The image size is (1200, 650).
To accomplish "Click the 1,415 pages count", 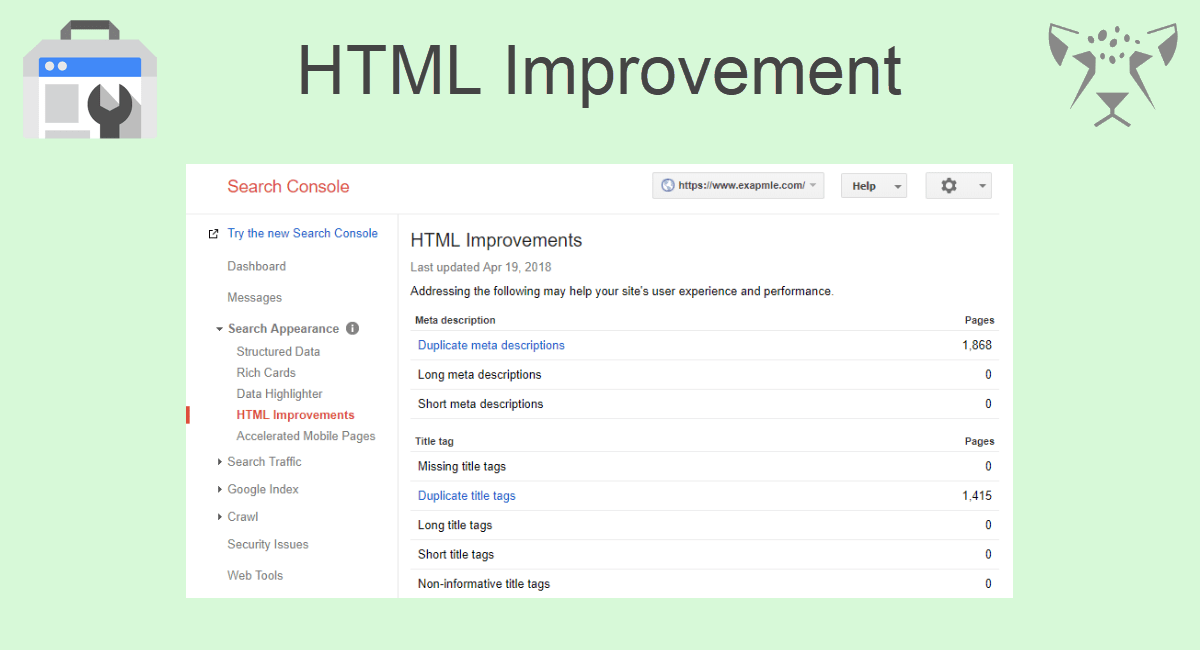I will tap(976, 495).
